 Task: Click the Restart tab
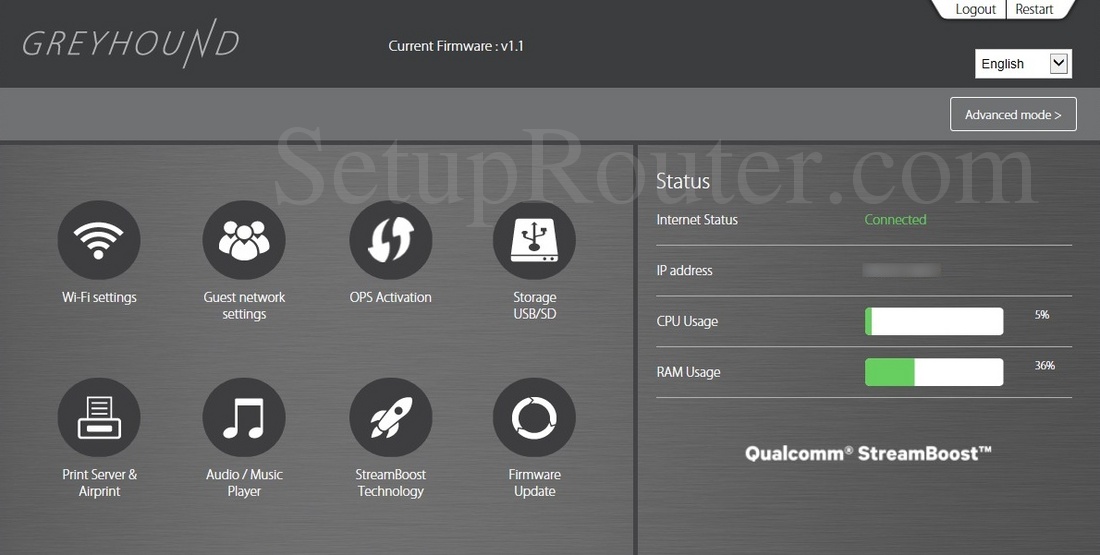(x=1034, y=9)
